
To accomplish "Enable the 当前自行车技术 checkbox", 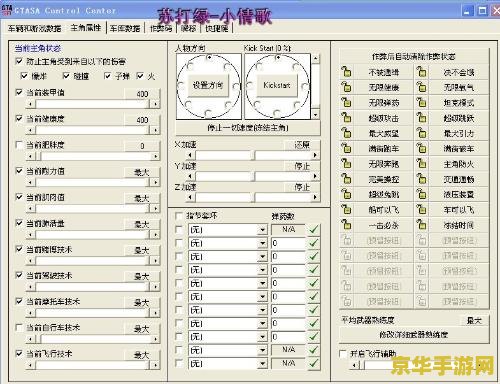I will point(19,328).
